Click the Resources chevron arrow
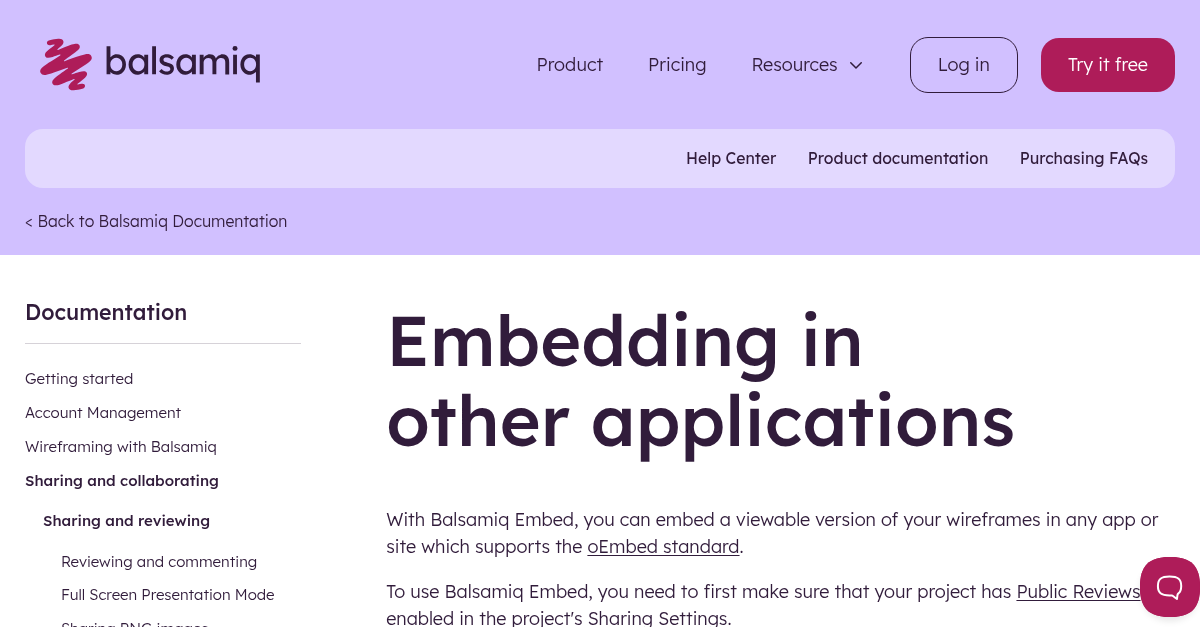Image resolution: width=1200 pixels, height=627 pixels. point(855,65)
